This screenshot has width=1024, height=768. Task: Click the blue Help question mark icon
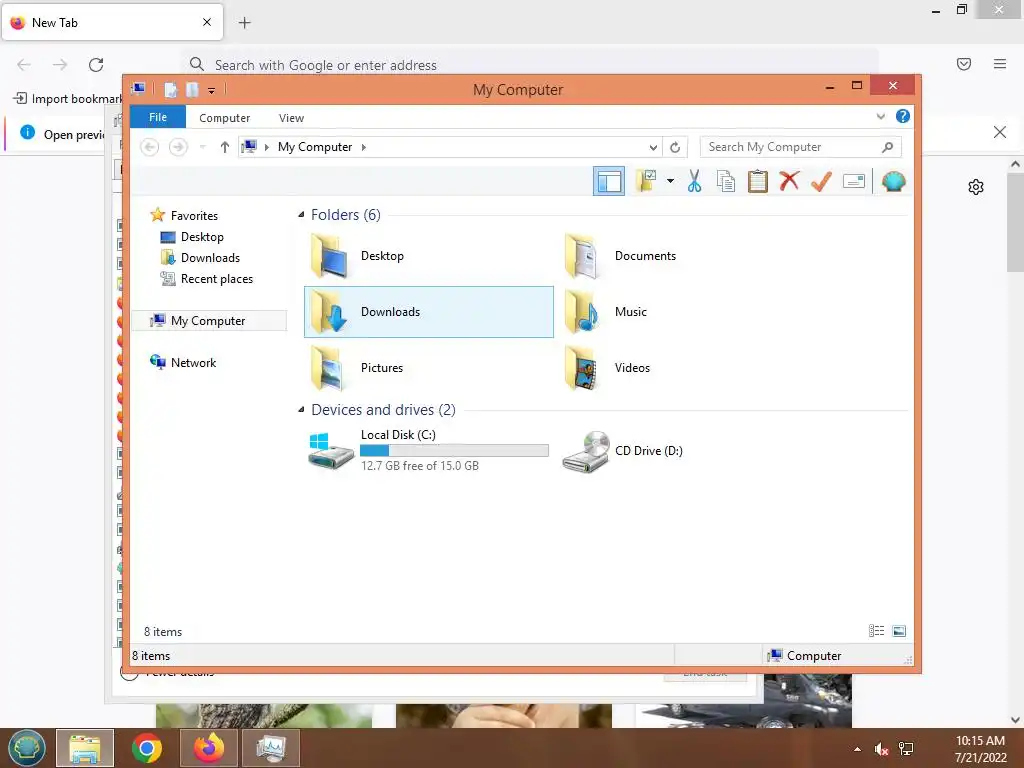click(x=903, y=116)
